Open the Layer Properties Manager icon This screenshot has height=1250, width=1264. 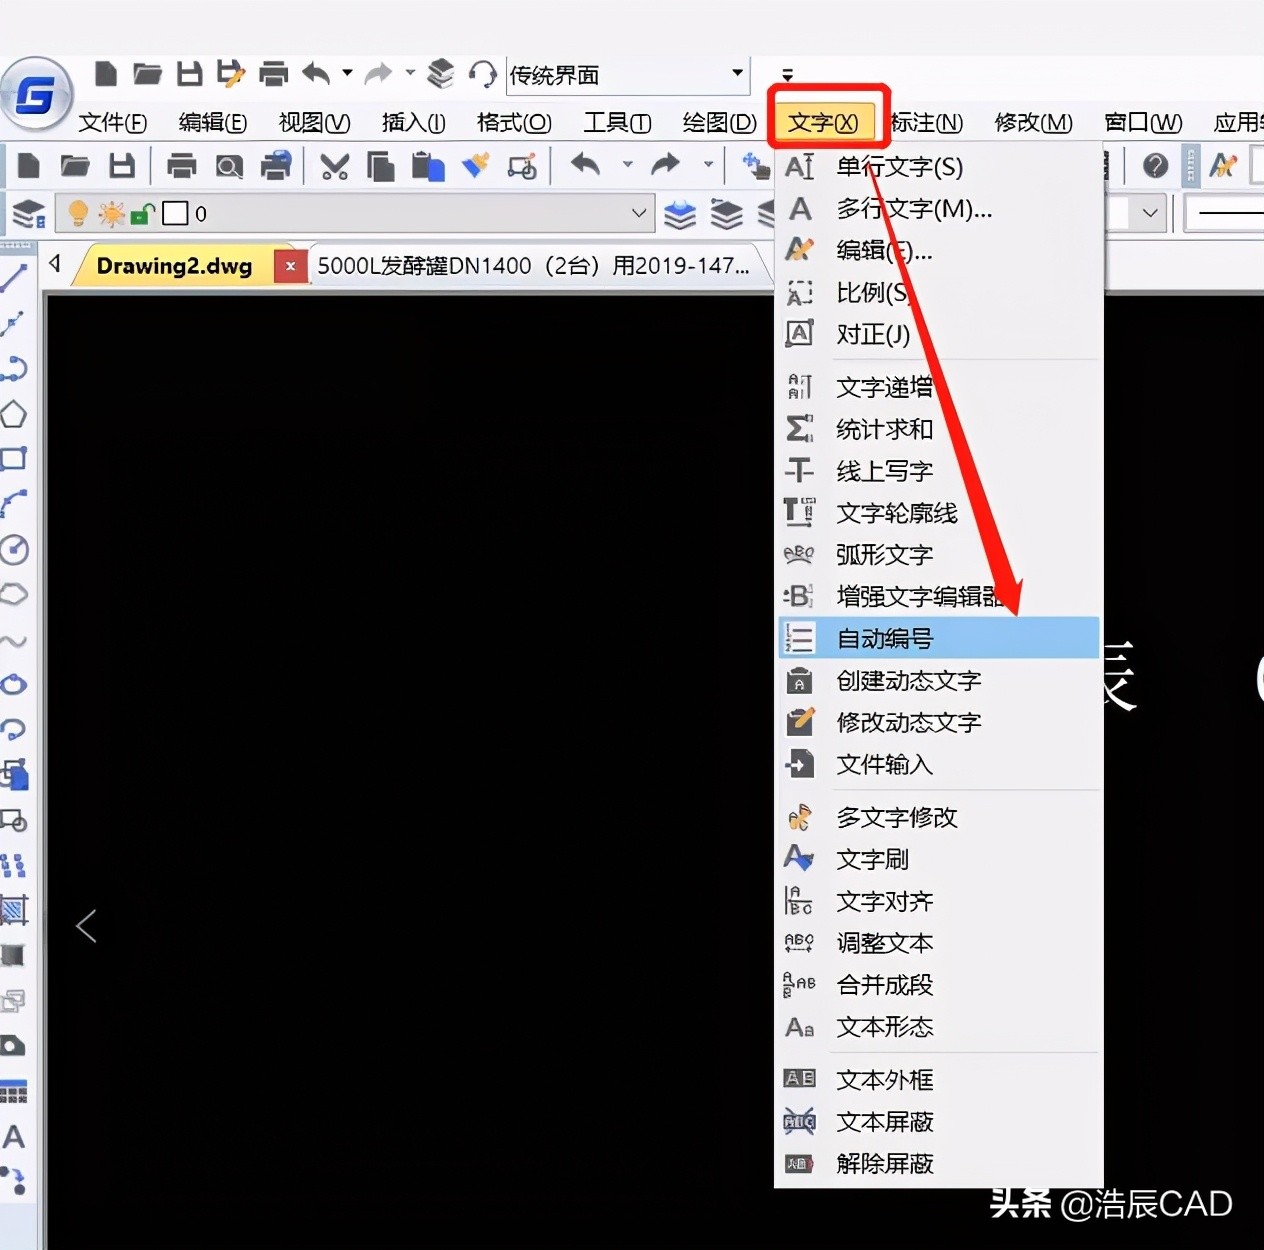[27, 213]
